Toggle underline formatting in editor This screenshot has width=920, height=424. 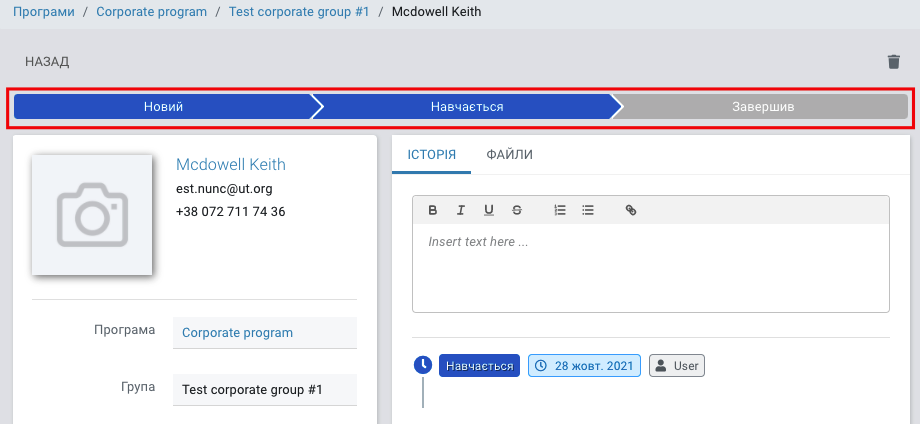[x=489, y=210]
